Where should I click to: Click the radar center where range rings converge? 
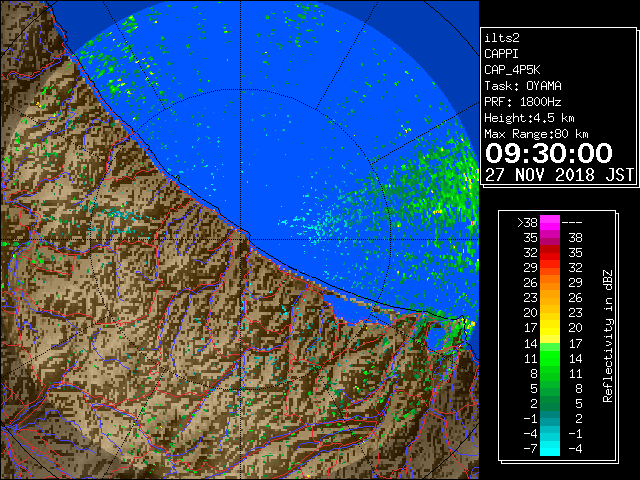[241, 239]
